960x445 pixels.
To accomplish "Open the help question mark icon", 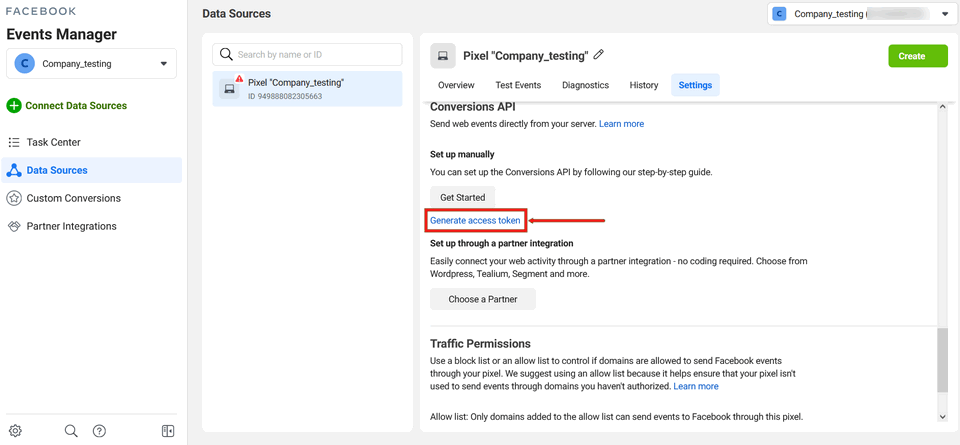I will [99, 430].
